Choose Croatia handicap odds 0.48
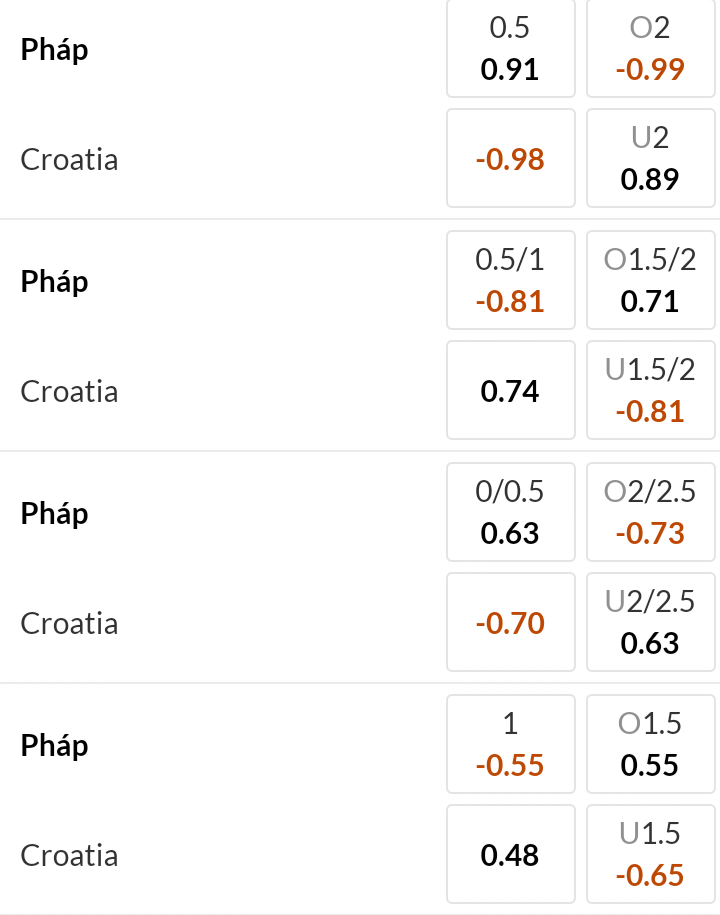This screenshot has width=720, height=915. coord(510,855)
